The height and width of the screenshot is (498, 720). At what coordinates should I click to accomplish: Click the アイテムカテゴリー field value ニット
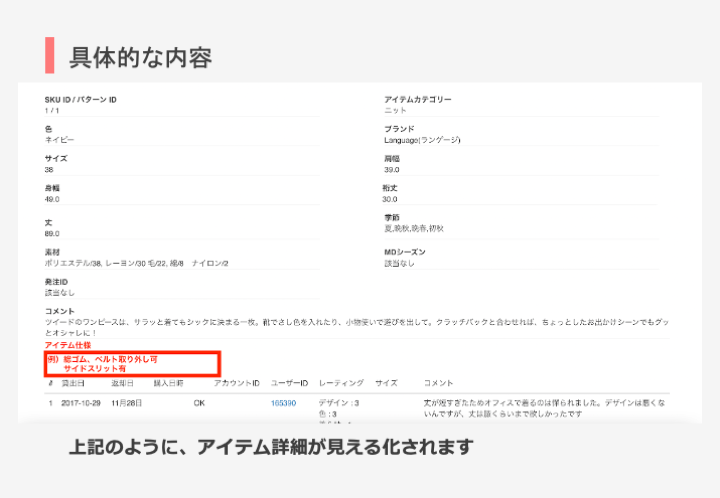[394, 110]
